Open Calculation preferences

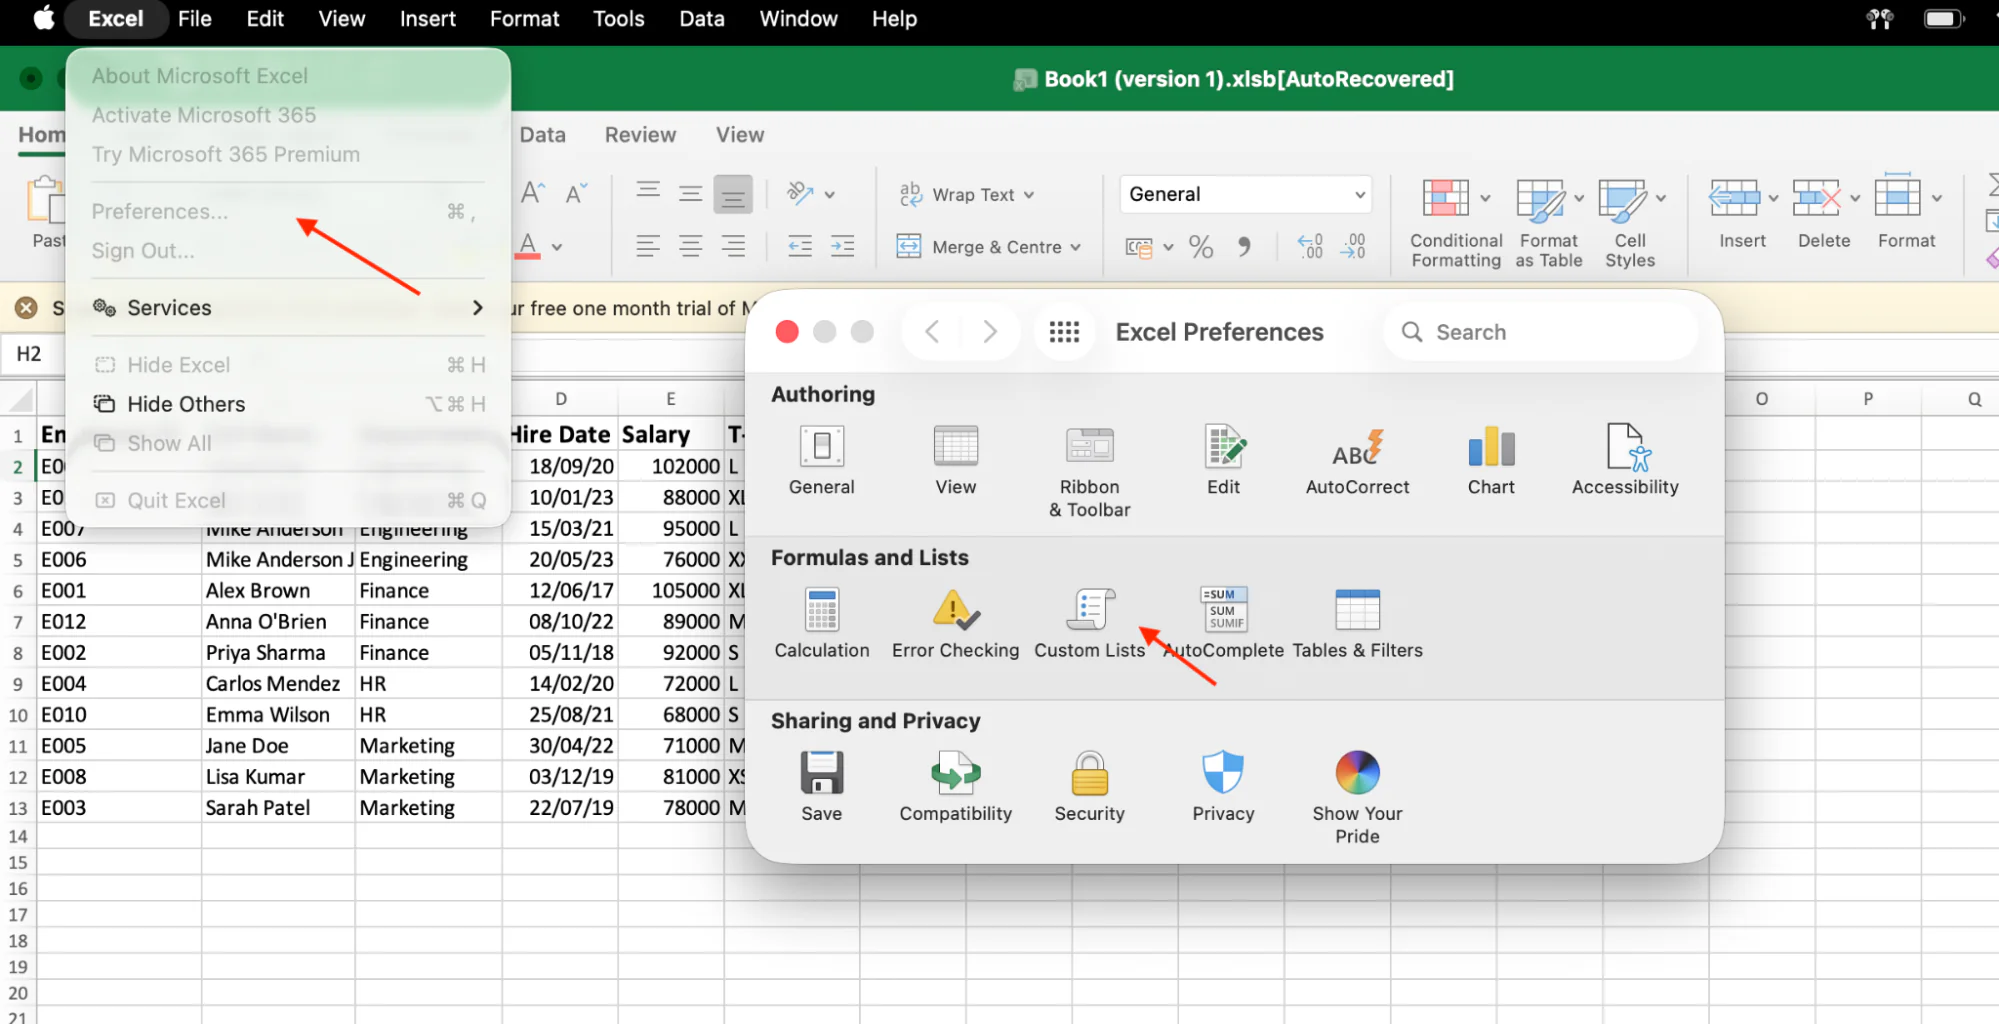tap(822, 623)
